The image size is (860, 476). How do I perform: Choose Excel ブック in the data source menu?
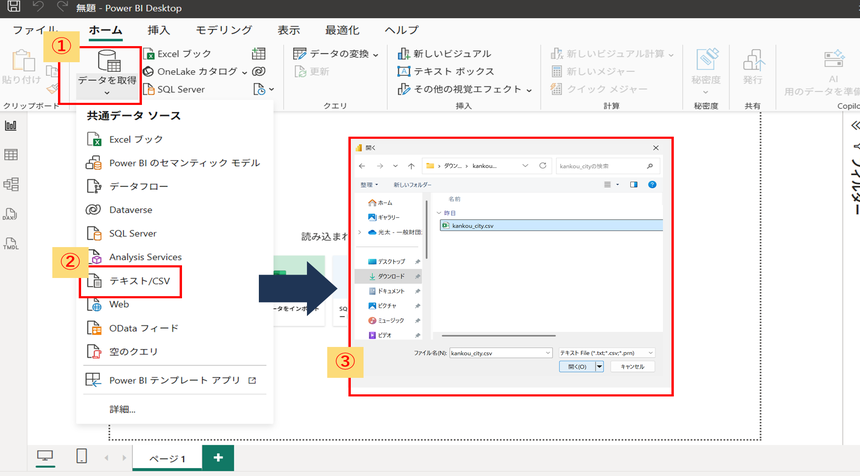[x=174, y=139]
